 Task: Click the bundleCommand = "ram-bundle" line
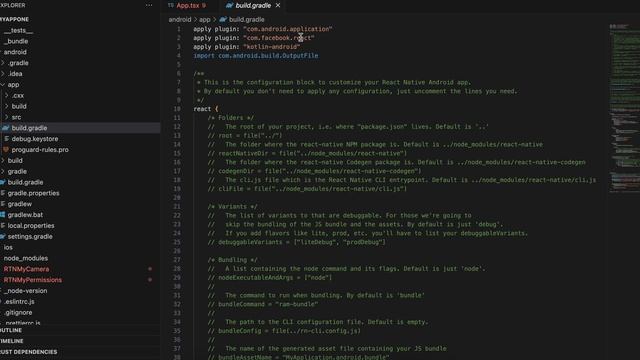click(263, 304)
